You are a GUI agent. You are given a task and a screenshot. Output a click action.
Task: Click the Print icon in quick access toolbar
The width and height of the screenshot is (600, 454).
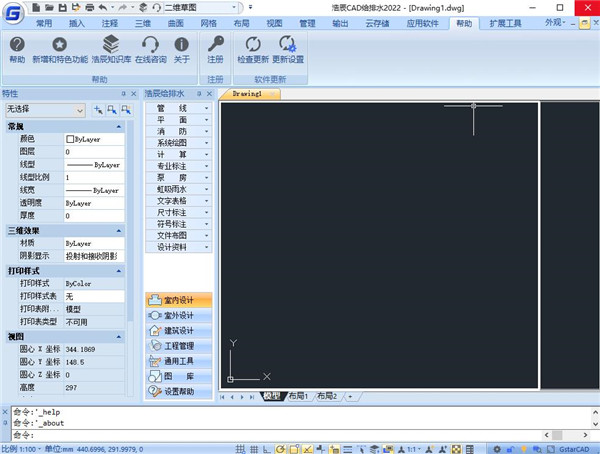click(x=89, y=7)
